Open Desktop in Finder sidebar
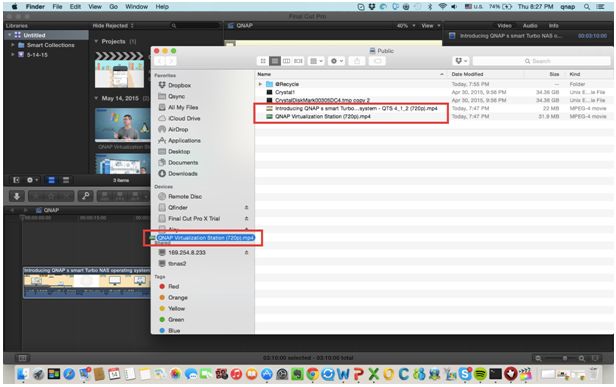This screenshot has width=616, height=387. [179, 151]
